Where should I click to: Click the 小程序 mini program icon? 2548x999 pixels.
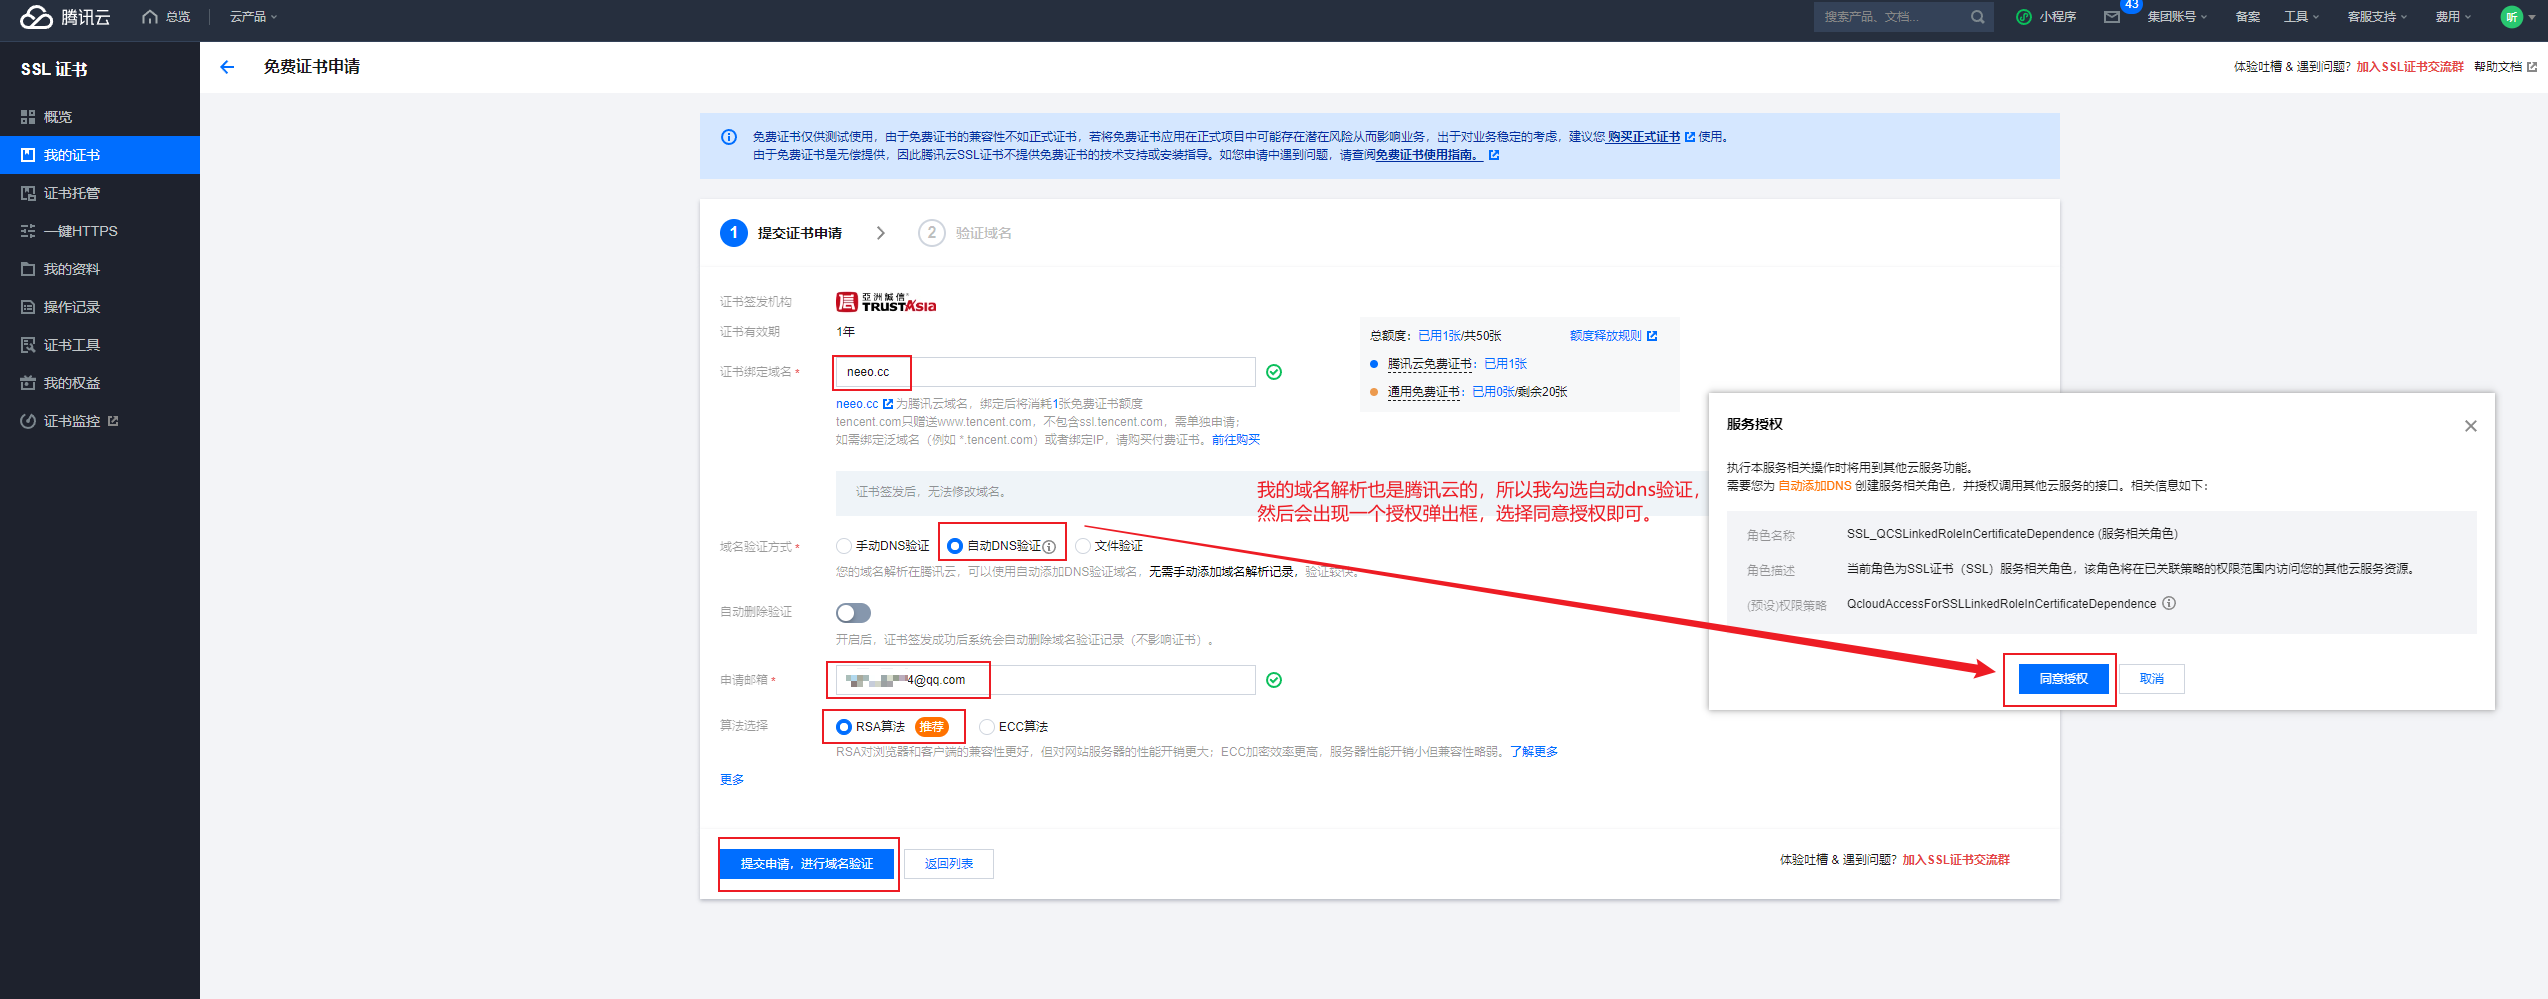[2024, 17]
